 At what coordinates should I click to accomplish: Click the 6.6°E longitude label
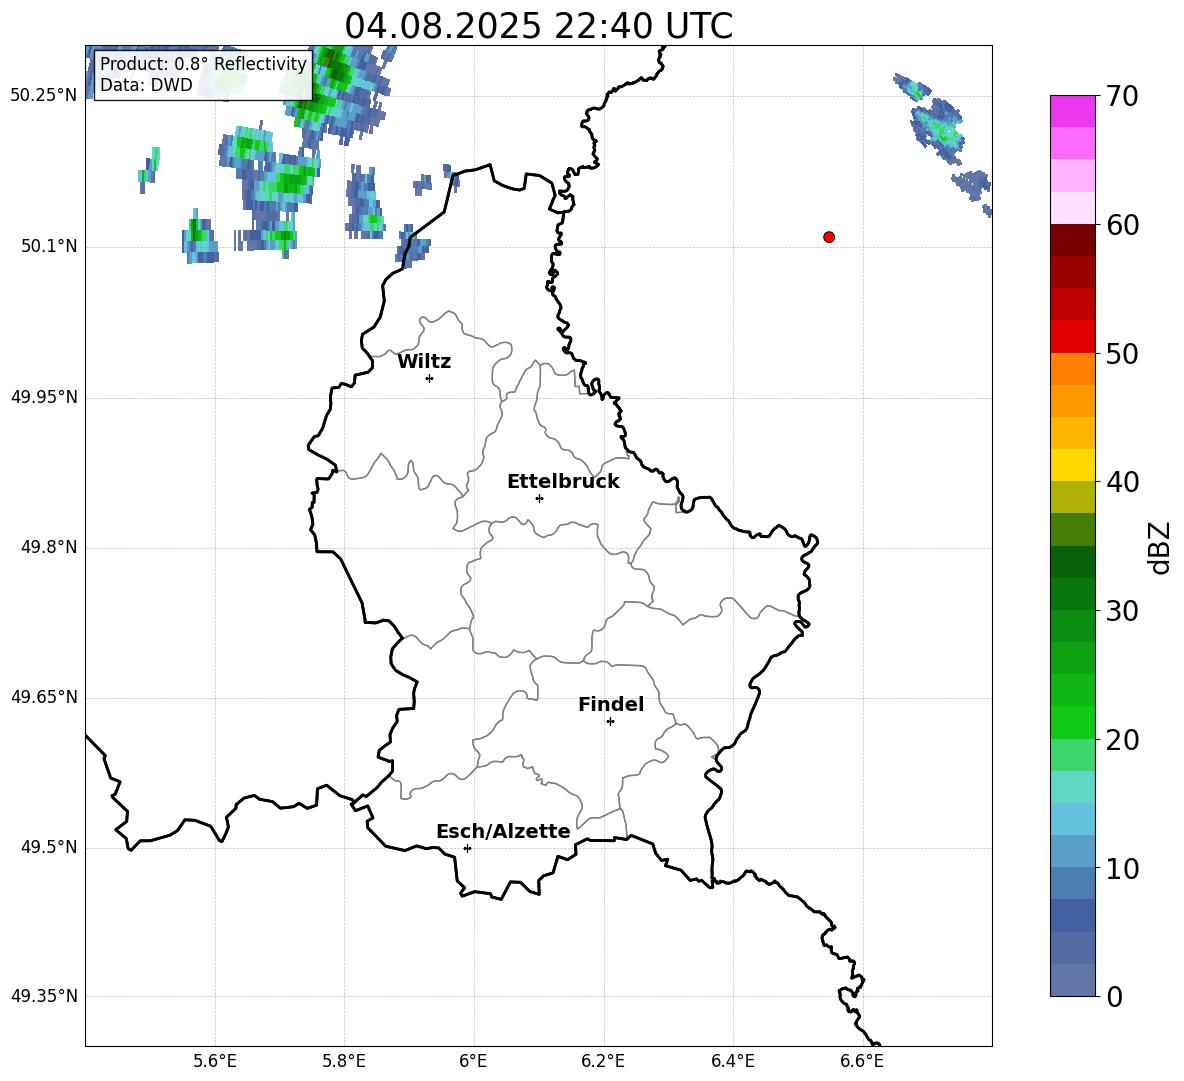pos(862,1061)
